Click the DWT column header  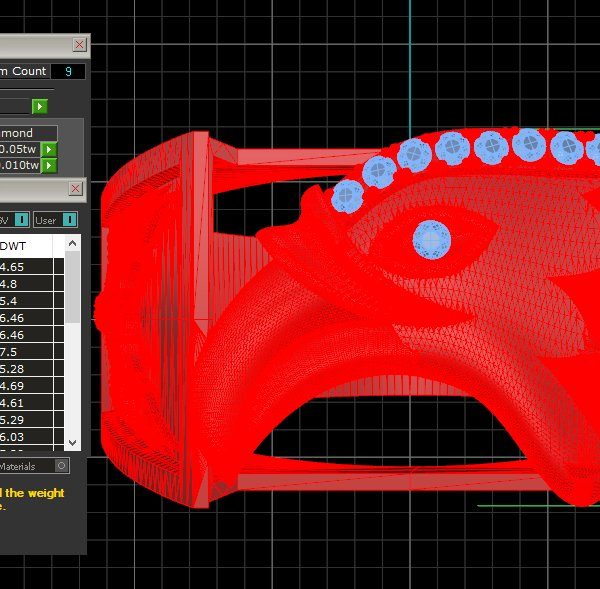(x=26, y=246)
